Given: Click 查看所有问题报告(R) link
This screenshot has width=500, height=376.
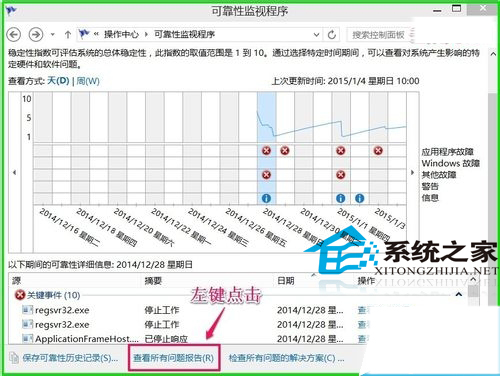Looking at the screenshot, I should point(174,358).
